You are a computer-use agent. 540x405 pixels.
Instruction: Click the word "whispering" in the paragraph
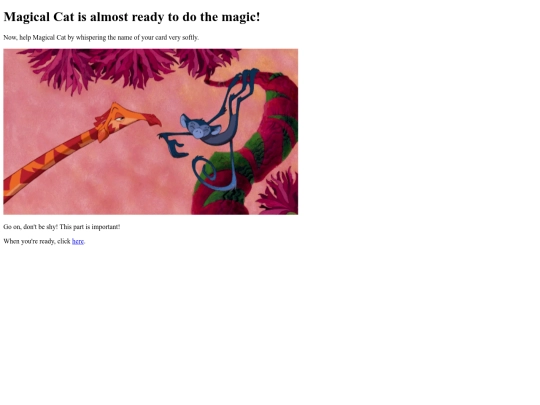(x=91, y=38)
